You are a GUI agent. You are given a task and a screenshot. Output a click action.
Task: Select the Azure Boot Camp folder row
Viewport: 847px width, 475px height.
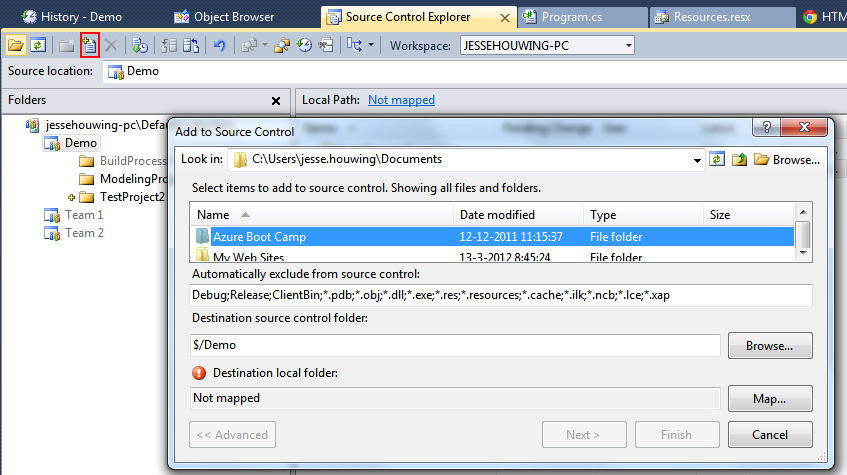point(493,237)
